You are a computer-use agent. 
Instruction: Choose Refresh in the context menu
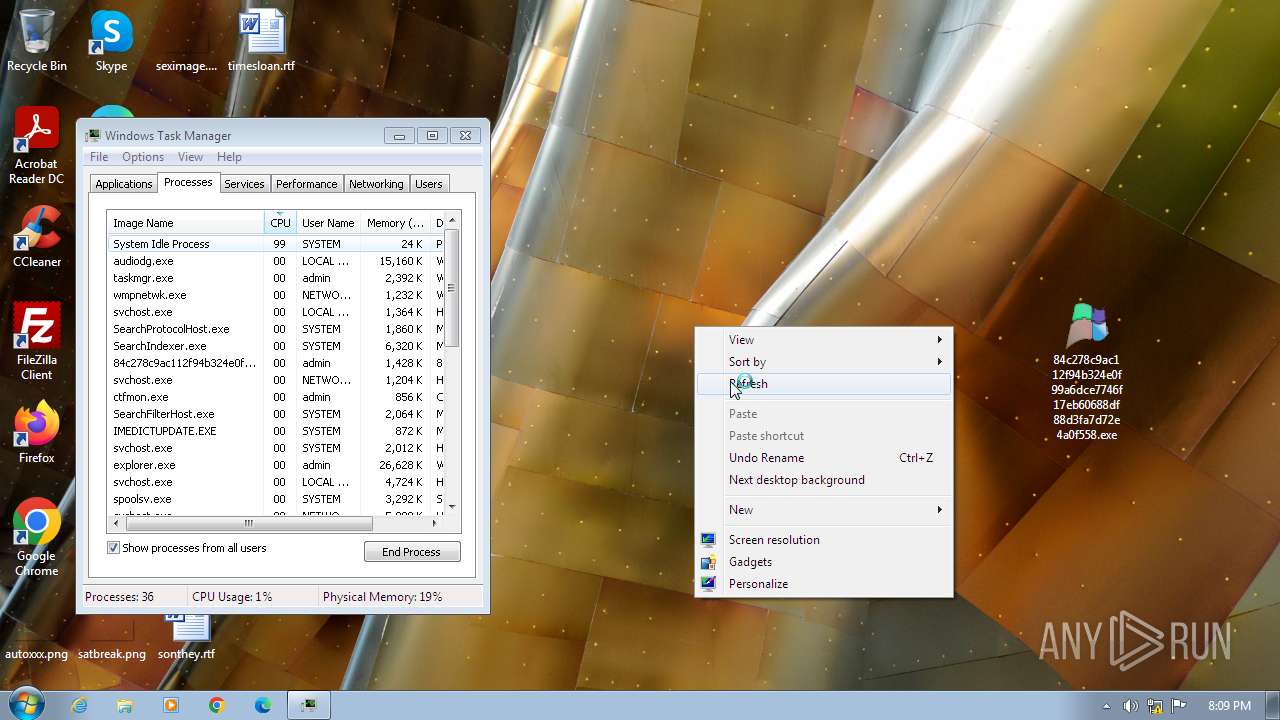[824, 384]
